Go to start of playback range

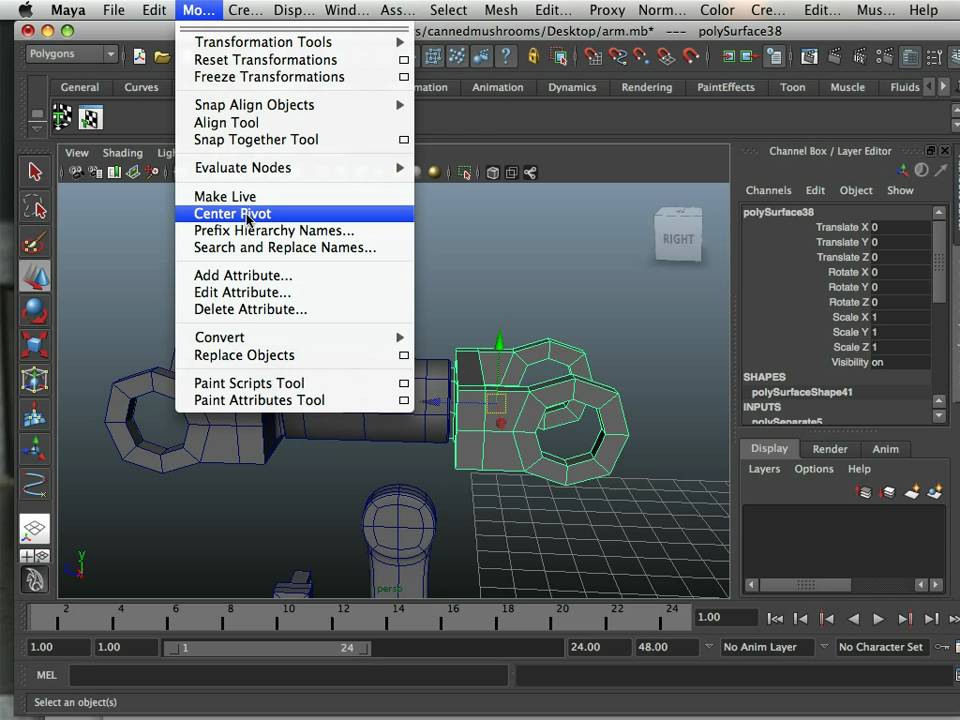point(775,619)
